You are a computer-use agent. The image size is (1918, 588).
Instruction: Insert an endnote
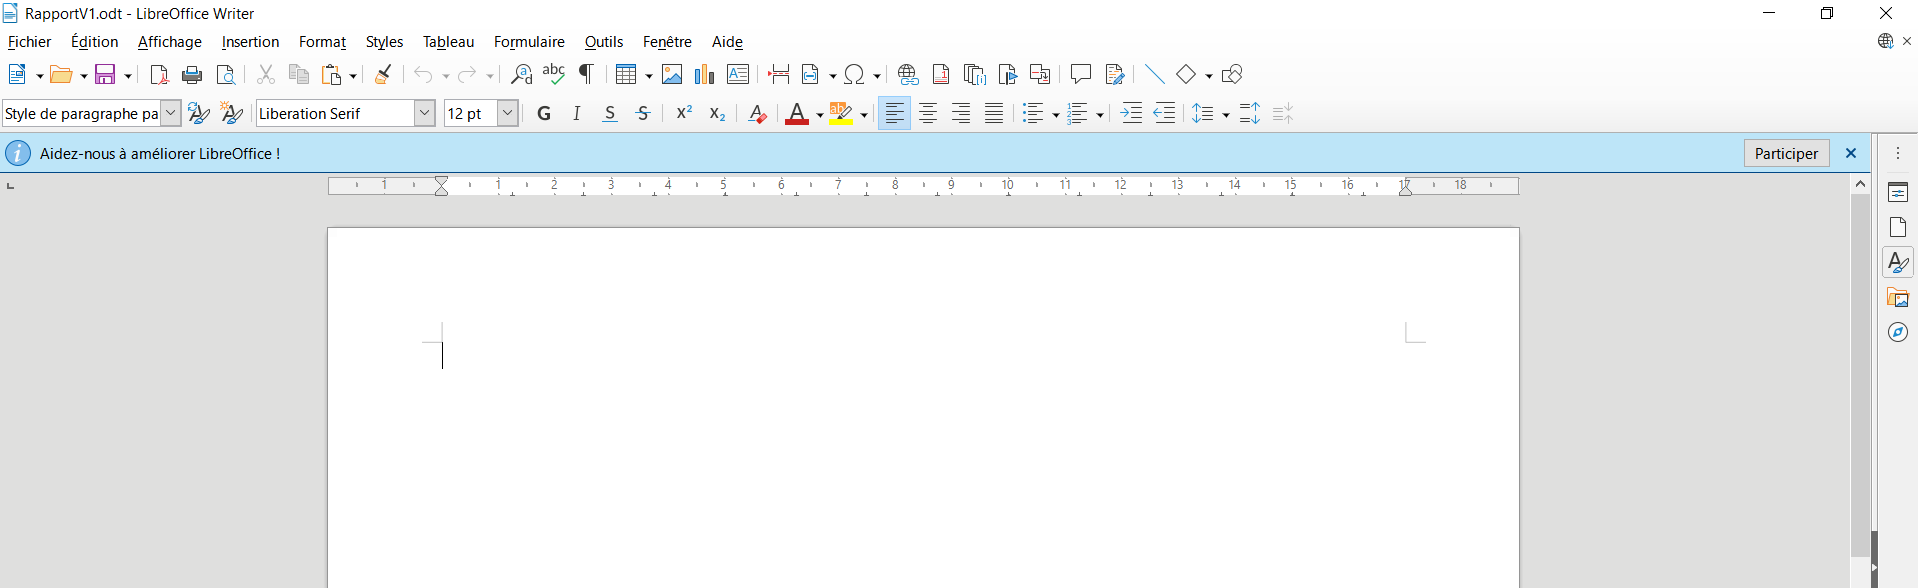(x=975, y=74)
